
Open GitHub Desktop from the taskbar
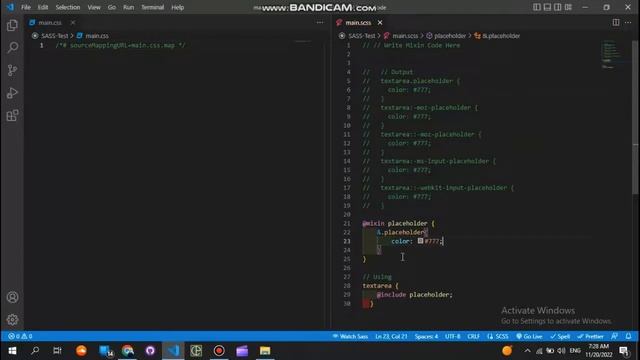tap(150, 351)
